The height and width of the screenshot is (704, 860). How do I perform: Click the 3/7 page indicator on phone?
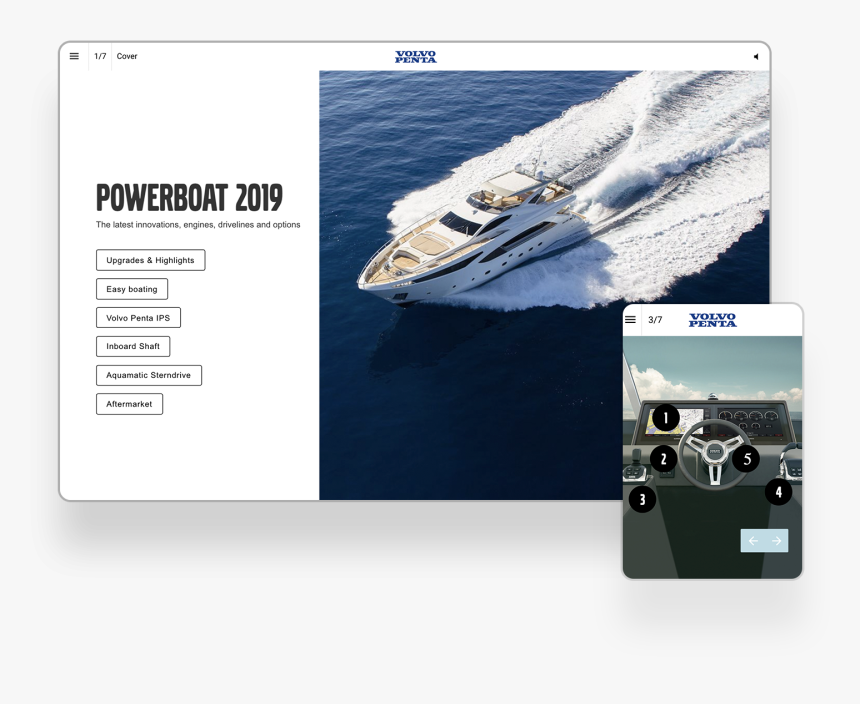point(655,320)
